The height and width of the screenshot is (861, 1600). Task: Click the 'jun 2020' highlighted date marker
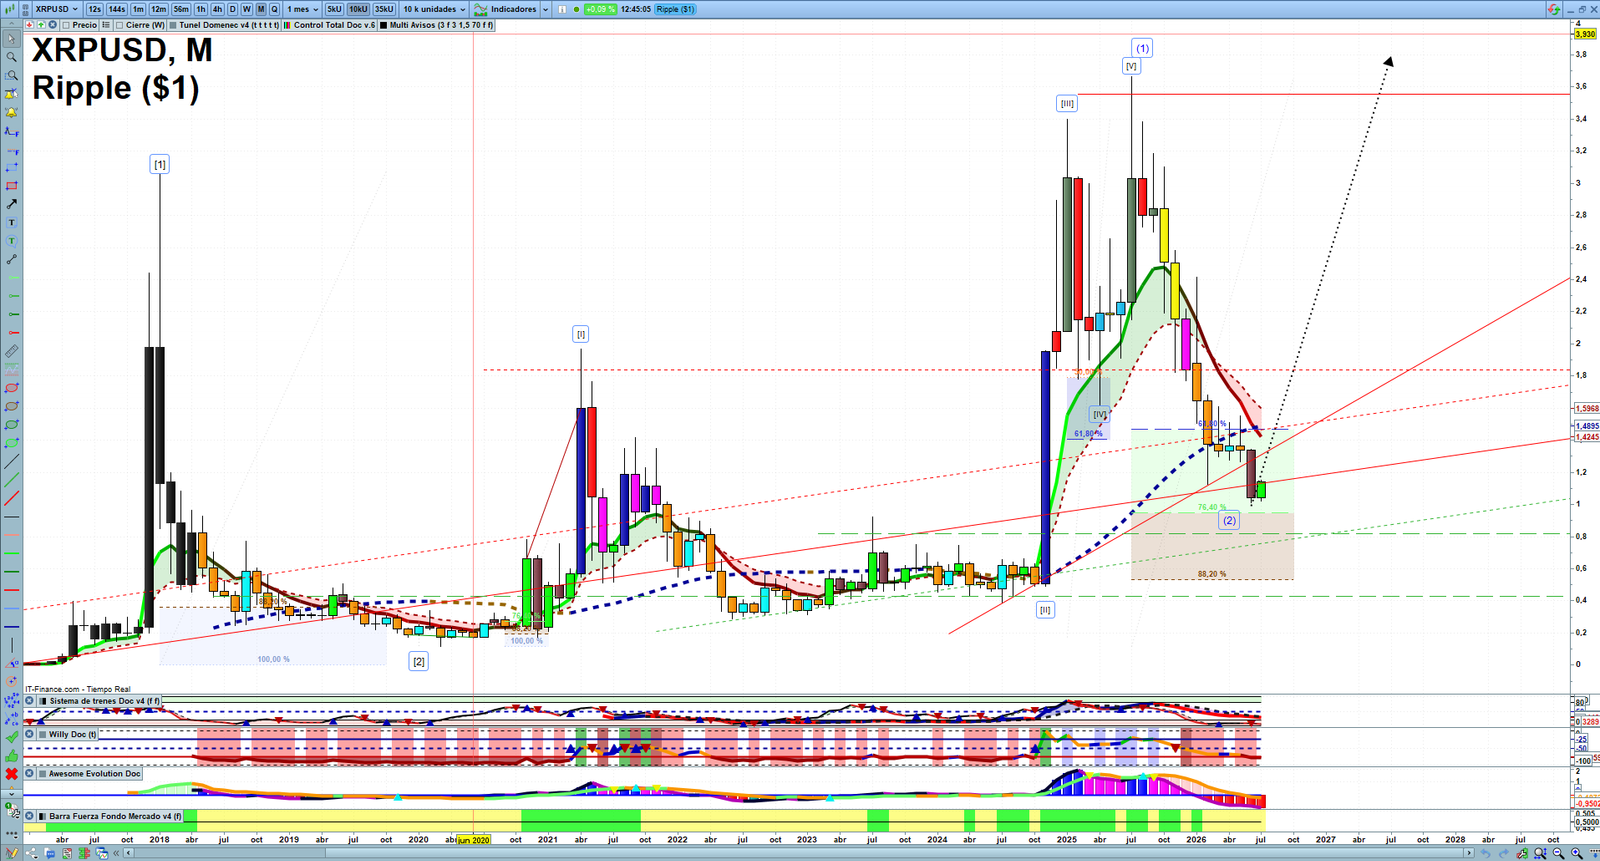(x=473, y=840)
